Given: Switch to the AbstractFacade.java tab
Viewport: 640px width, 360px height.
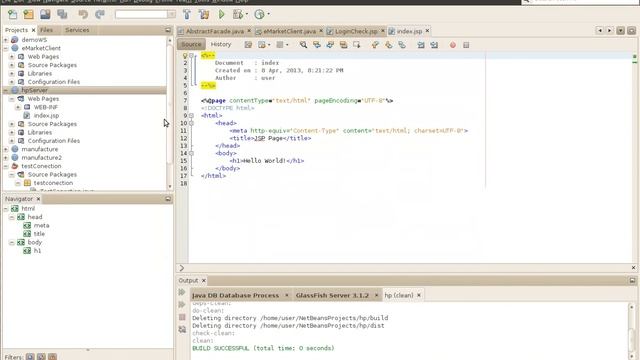Looking at the screenshot, I should pyautogui.click(x=215, y=31).
